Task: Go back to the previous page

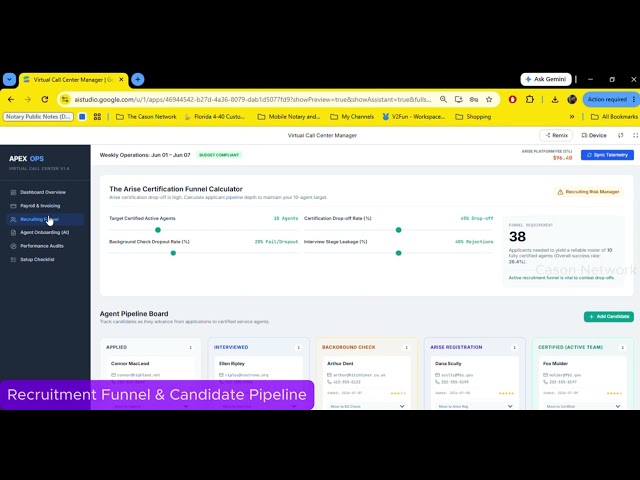Action: point(11,99)
